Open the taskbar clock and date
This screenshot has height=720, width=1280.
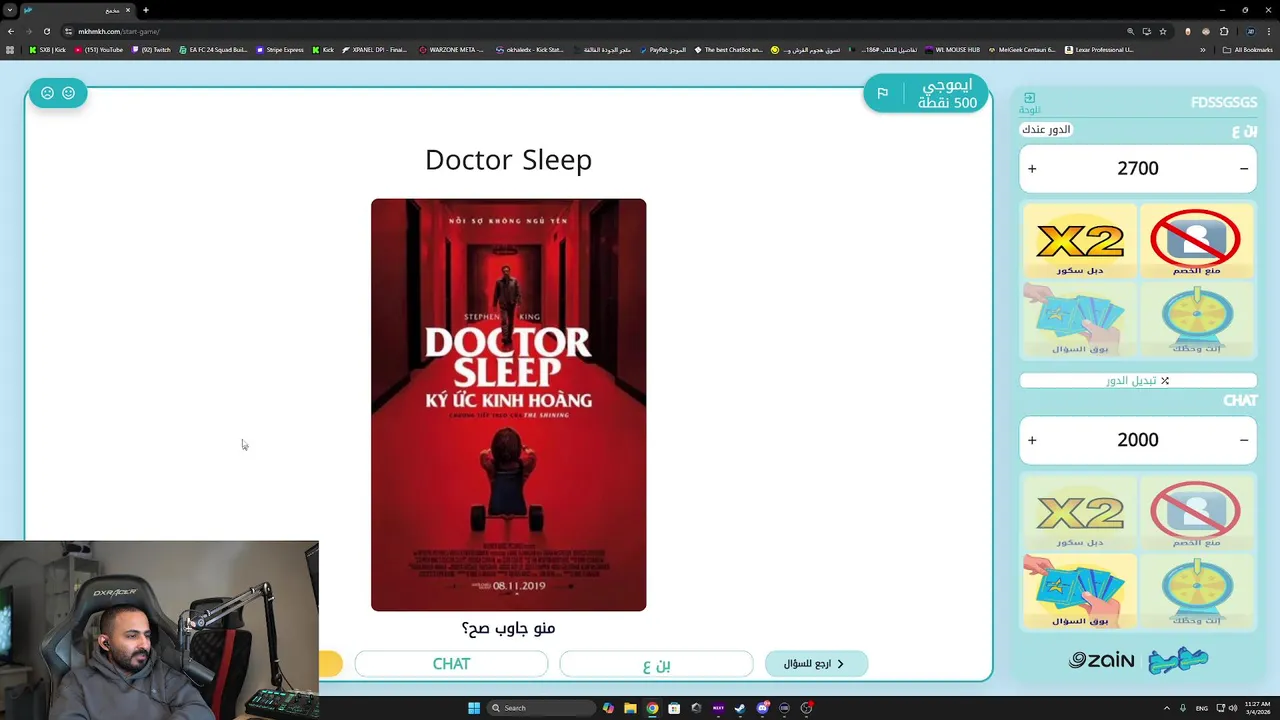[1256, 708]
